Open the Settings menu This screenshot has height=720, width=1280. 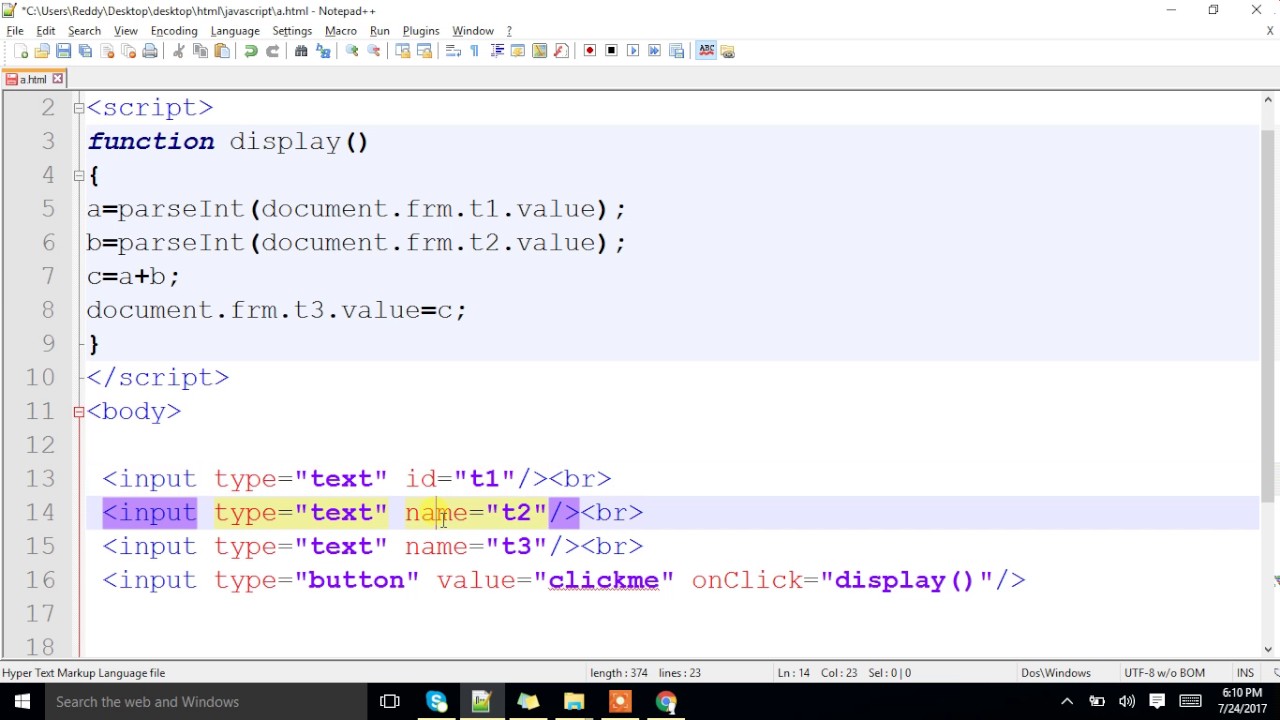[x=292, y=31]
